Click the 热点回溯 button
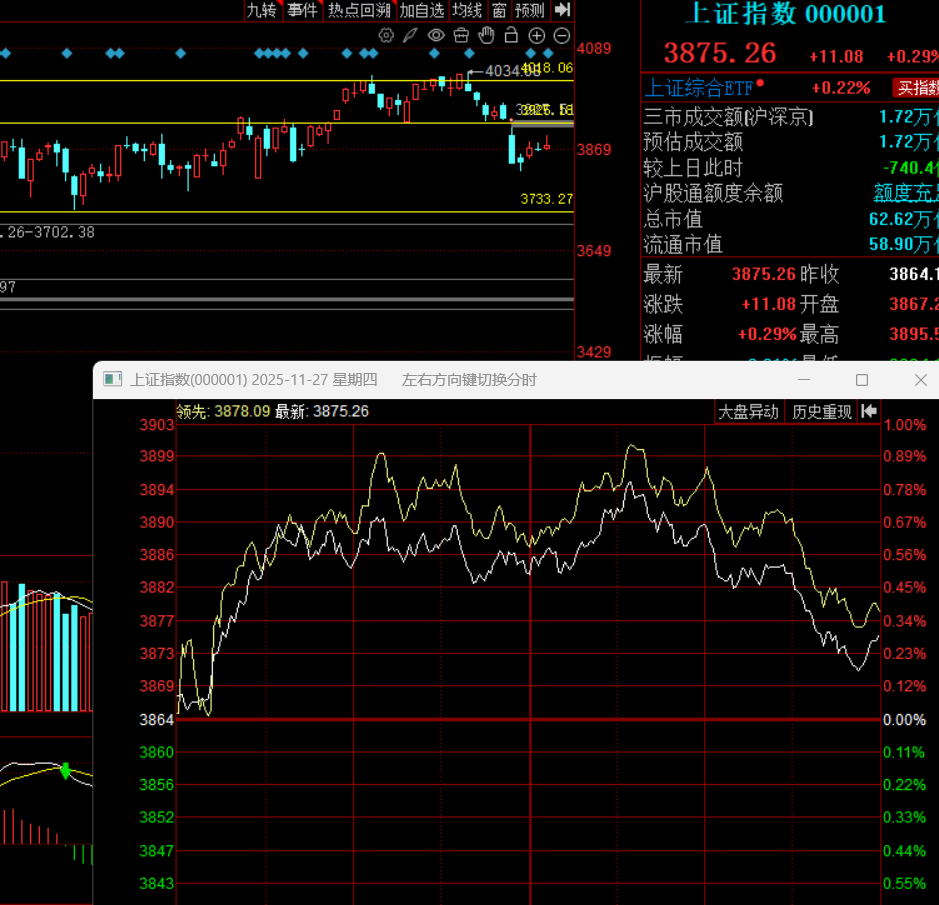This screenshot has height=905, width=939. coord(359,10)
